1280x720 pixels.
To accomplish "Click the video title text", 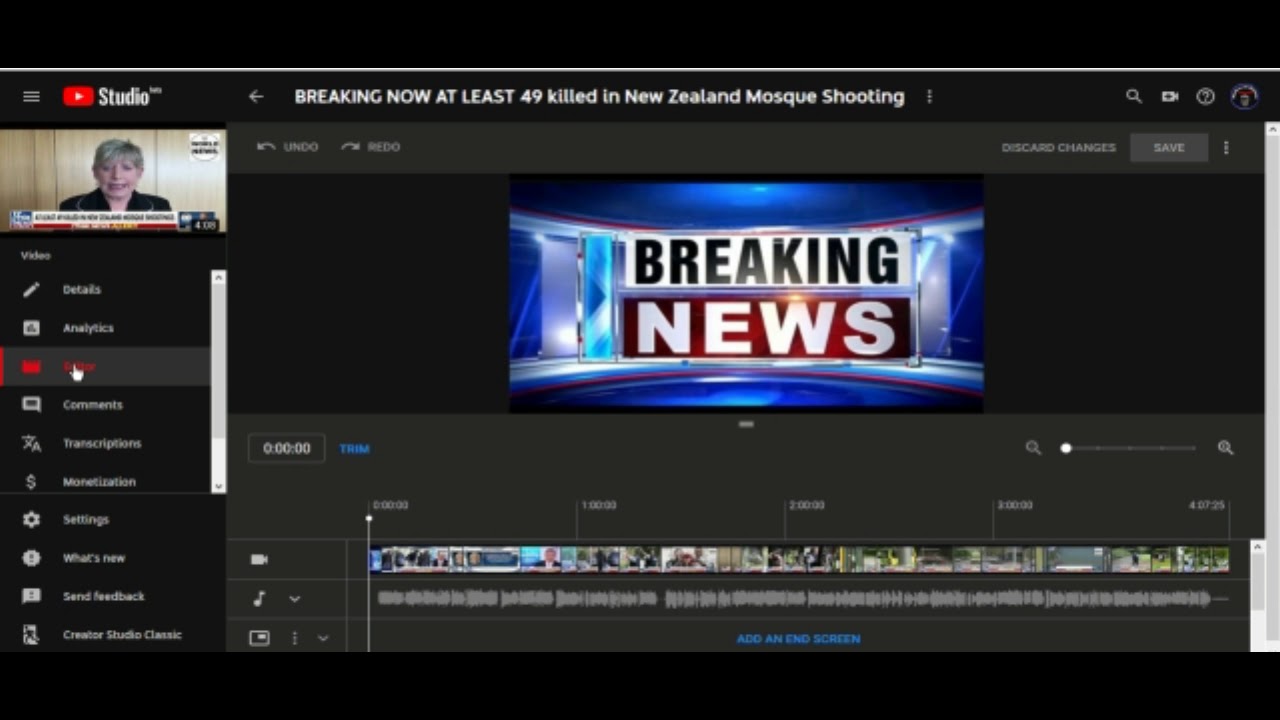I will click(x=599, y=96).
